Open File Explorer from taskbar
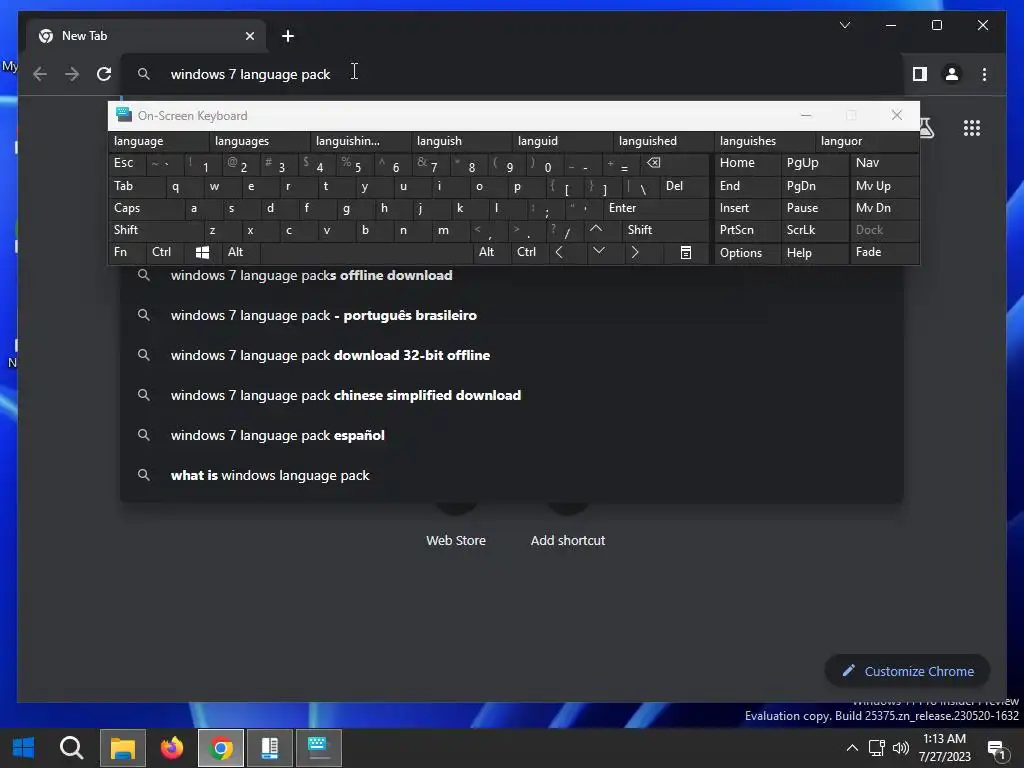Image resolution: width=1024 pixels, height=768 pixels. click(122, 747)
